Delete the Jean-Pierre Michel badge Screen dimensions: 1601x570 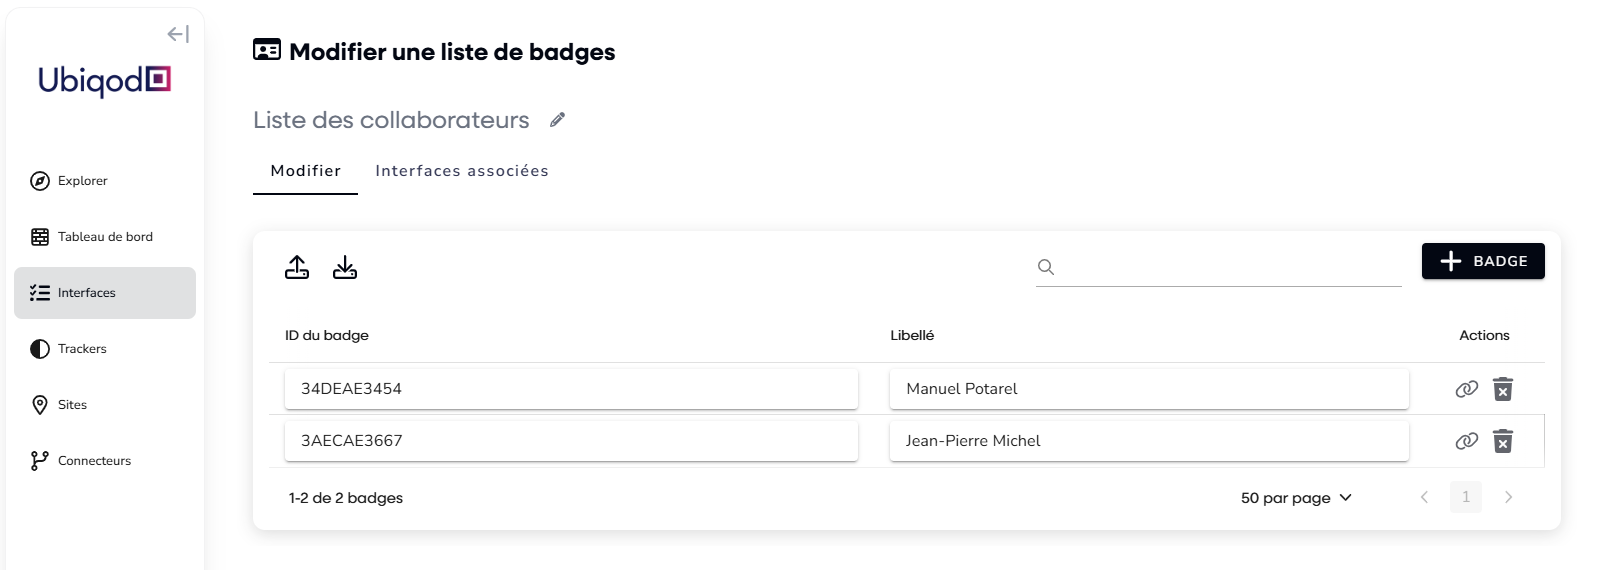click(x=1502, y=441)
